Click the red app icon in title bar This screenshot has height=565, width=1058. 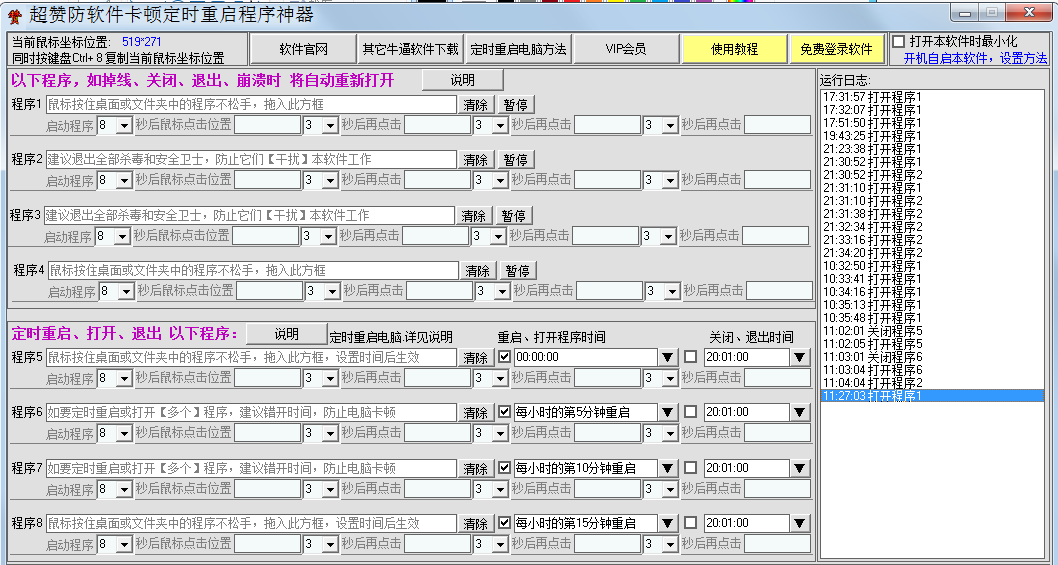(14, 15)
